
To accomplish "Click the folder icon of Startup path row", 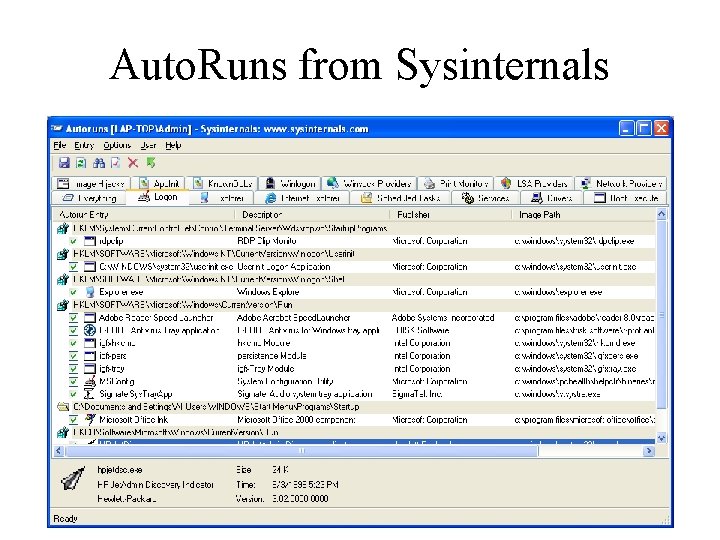I will pyautogui.click(x=63, y=407).
